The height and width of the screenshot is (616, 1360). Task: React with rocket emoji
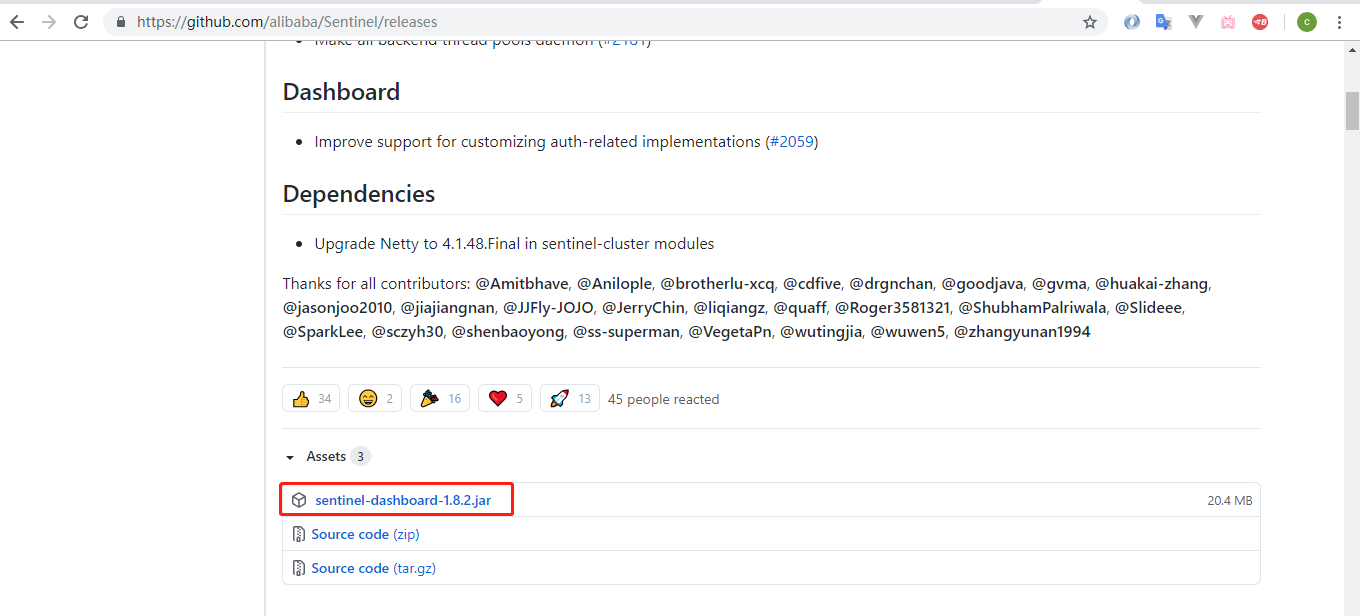570,398
